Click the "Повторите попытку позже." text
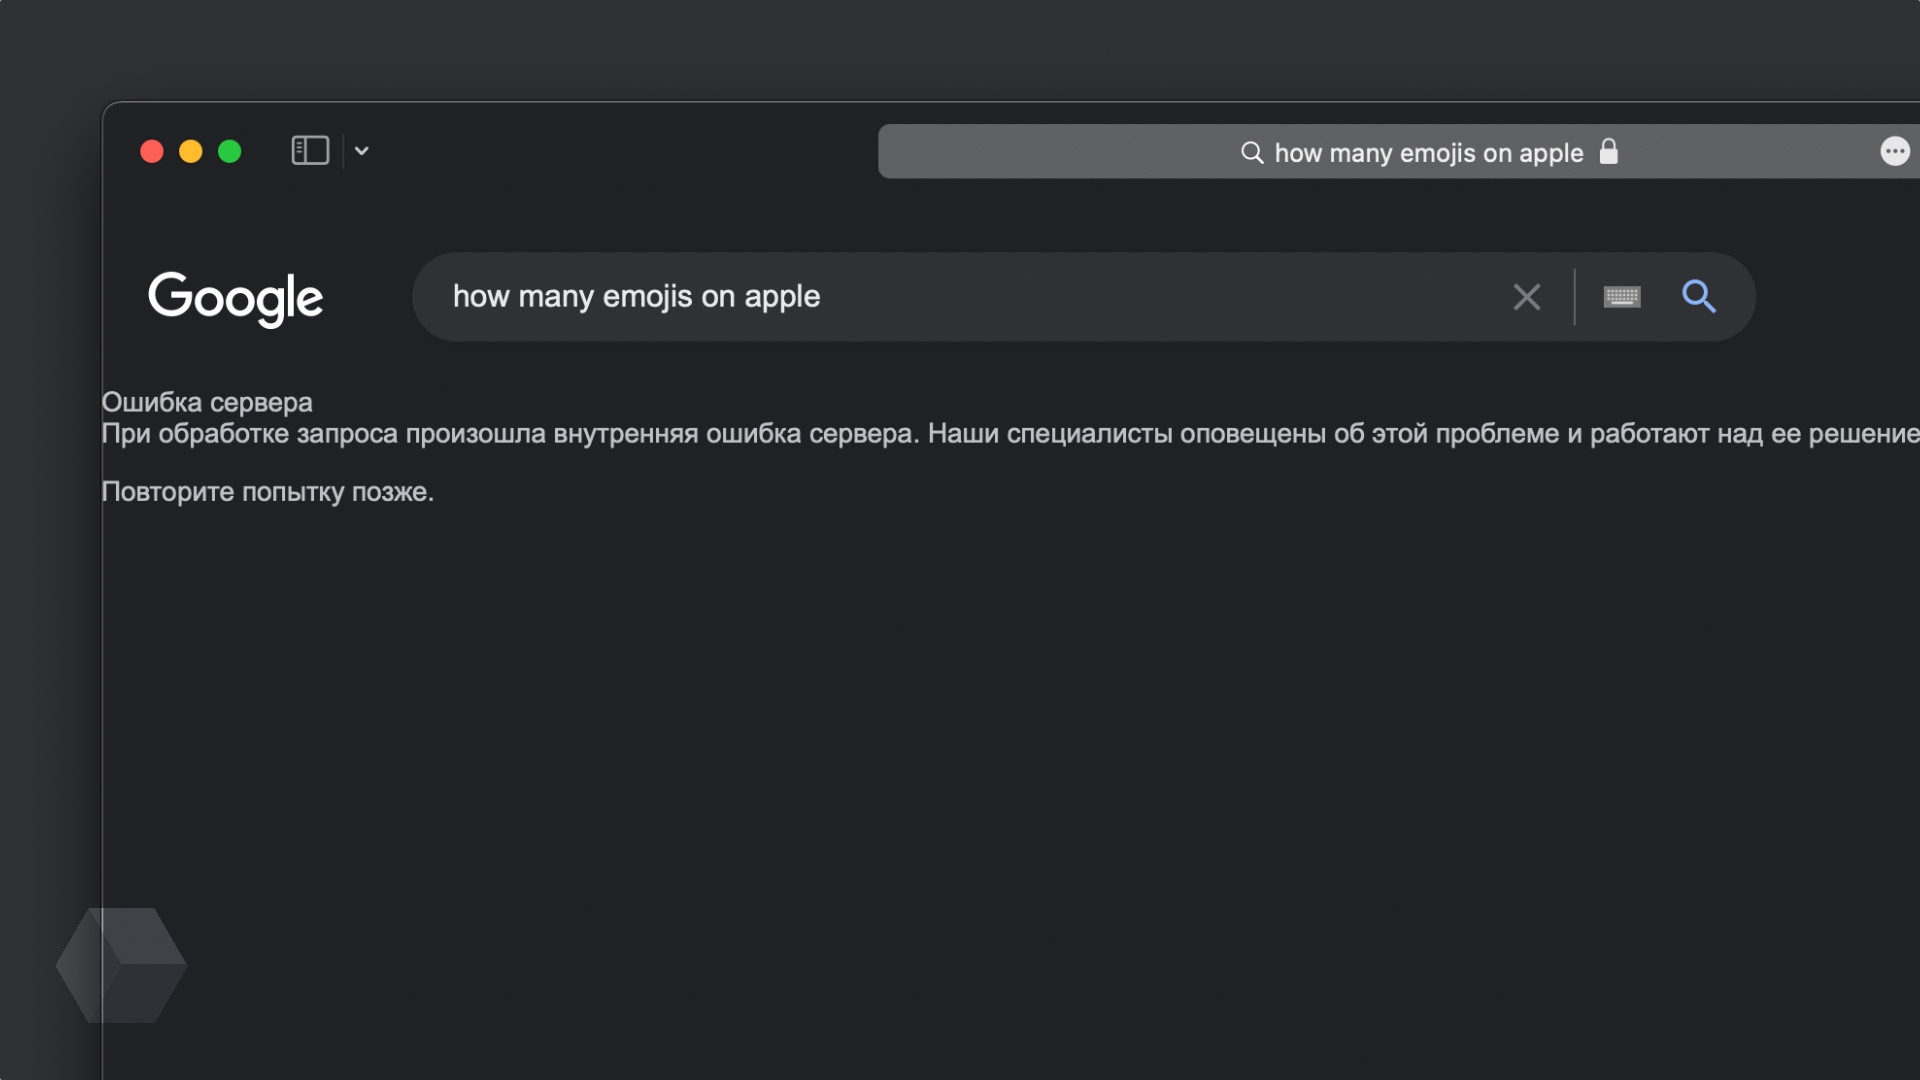 click(267, 492)
